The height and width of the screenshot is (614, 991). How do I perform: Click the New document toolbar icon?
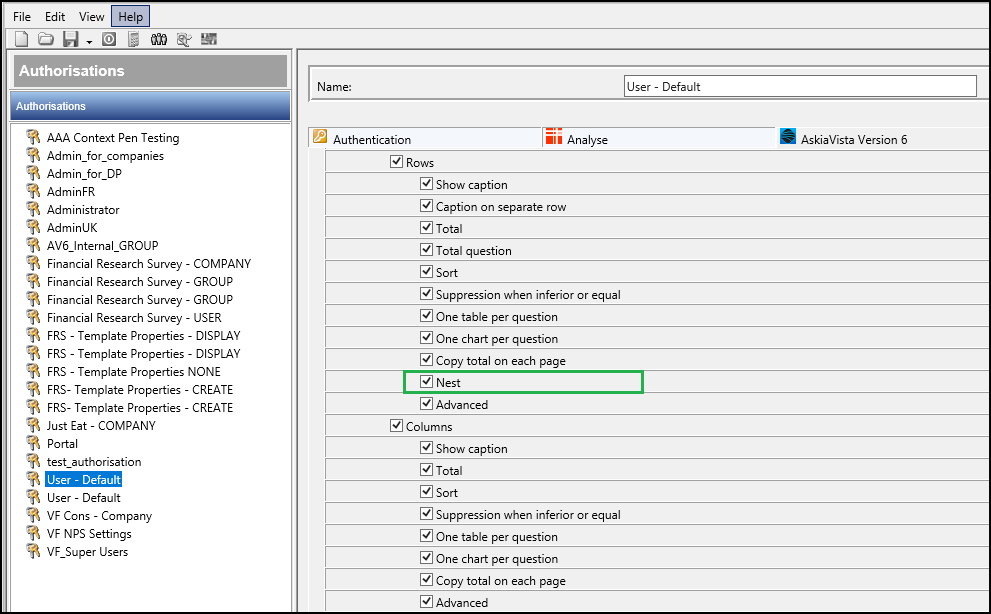pyautogui.click(x=21, y=39)
